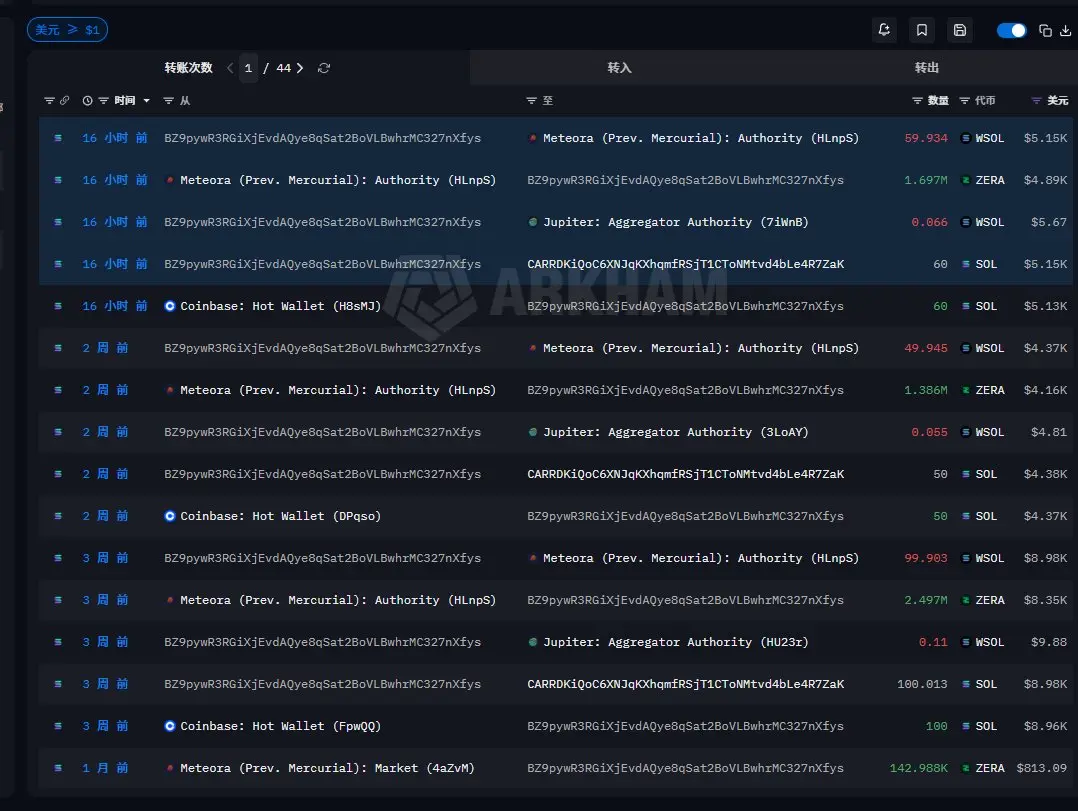Viewport: 1078px width, 811px height.
Task: Click the $4.81 value cell
Action: tap(1049, 432)
